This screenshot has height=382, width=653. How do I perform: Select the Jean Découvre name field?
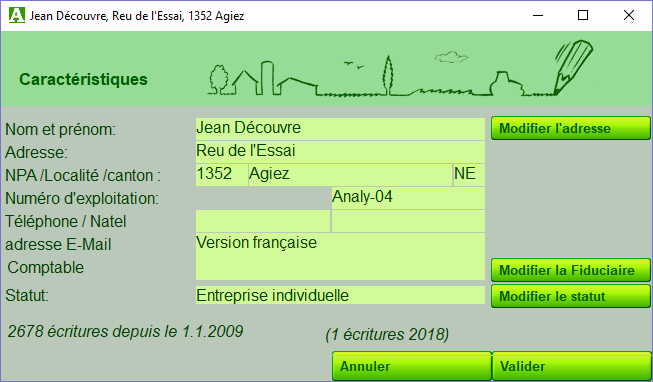click(x=340, y=129)
